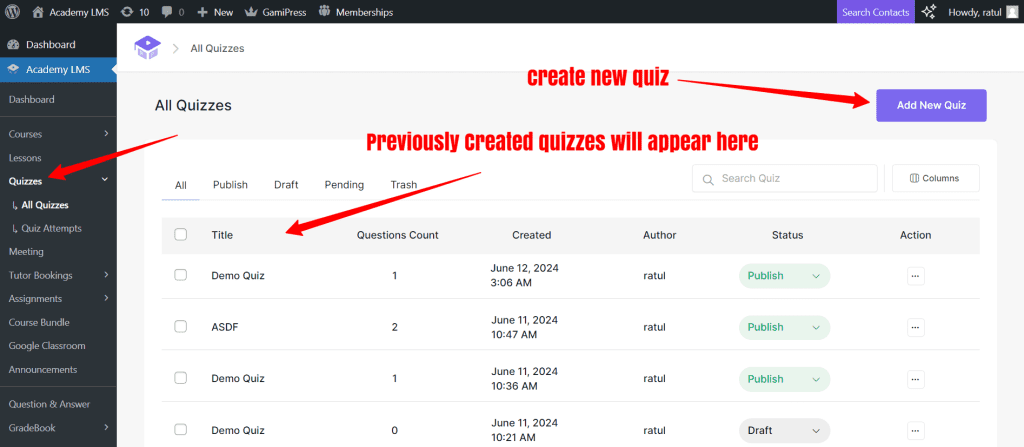1024x447 pixels.
Task: Click into the Search Quiz field
Action: point(784,178)
